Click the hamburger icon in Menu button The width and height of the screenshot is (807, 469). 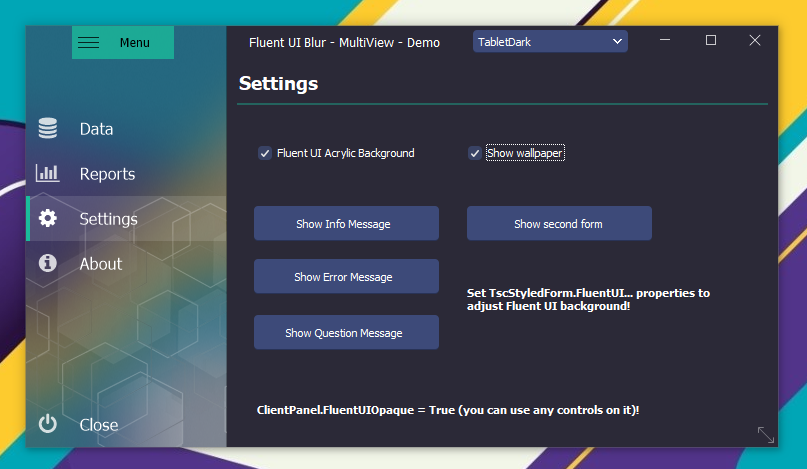point(89,42)
